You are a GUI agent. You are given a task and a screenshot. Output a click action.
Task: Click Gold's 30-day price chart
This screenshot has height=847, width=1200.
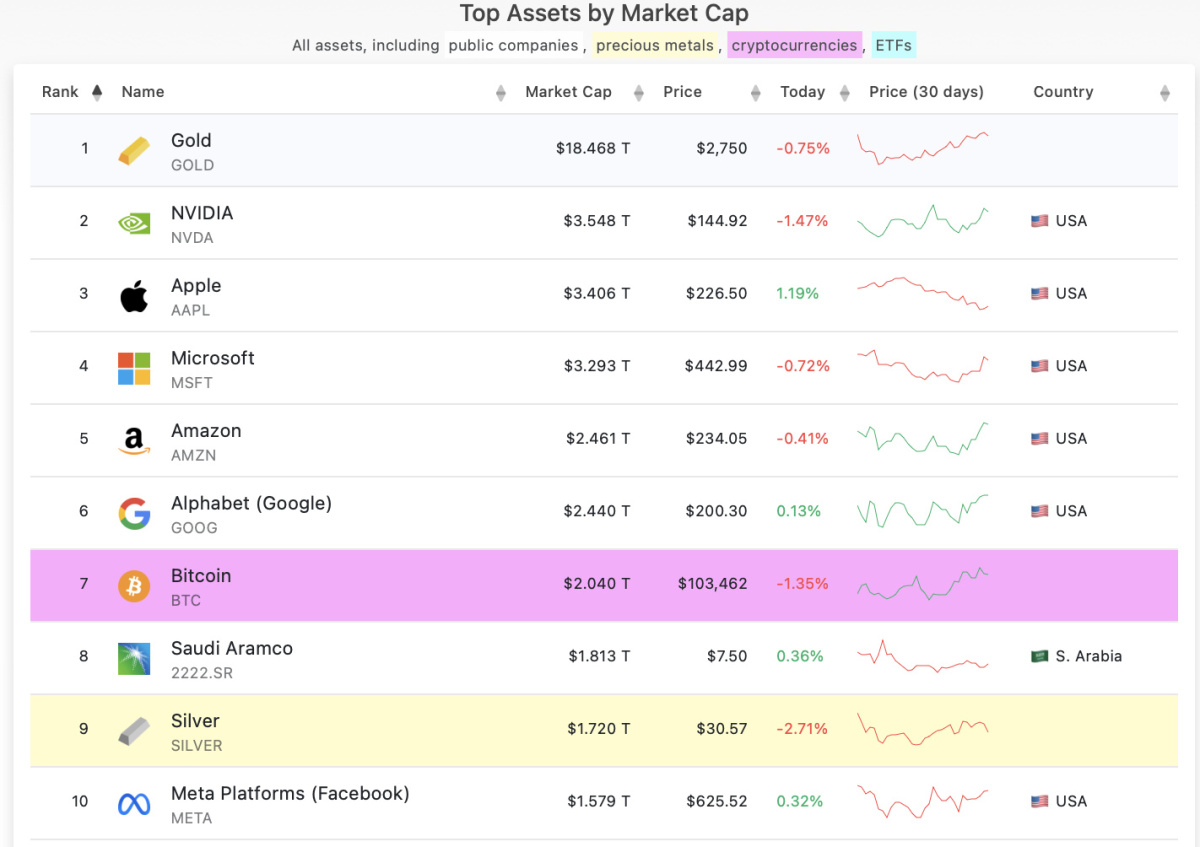tap(923, 148)
